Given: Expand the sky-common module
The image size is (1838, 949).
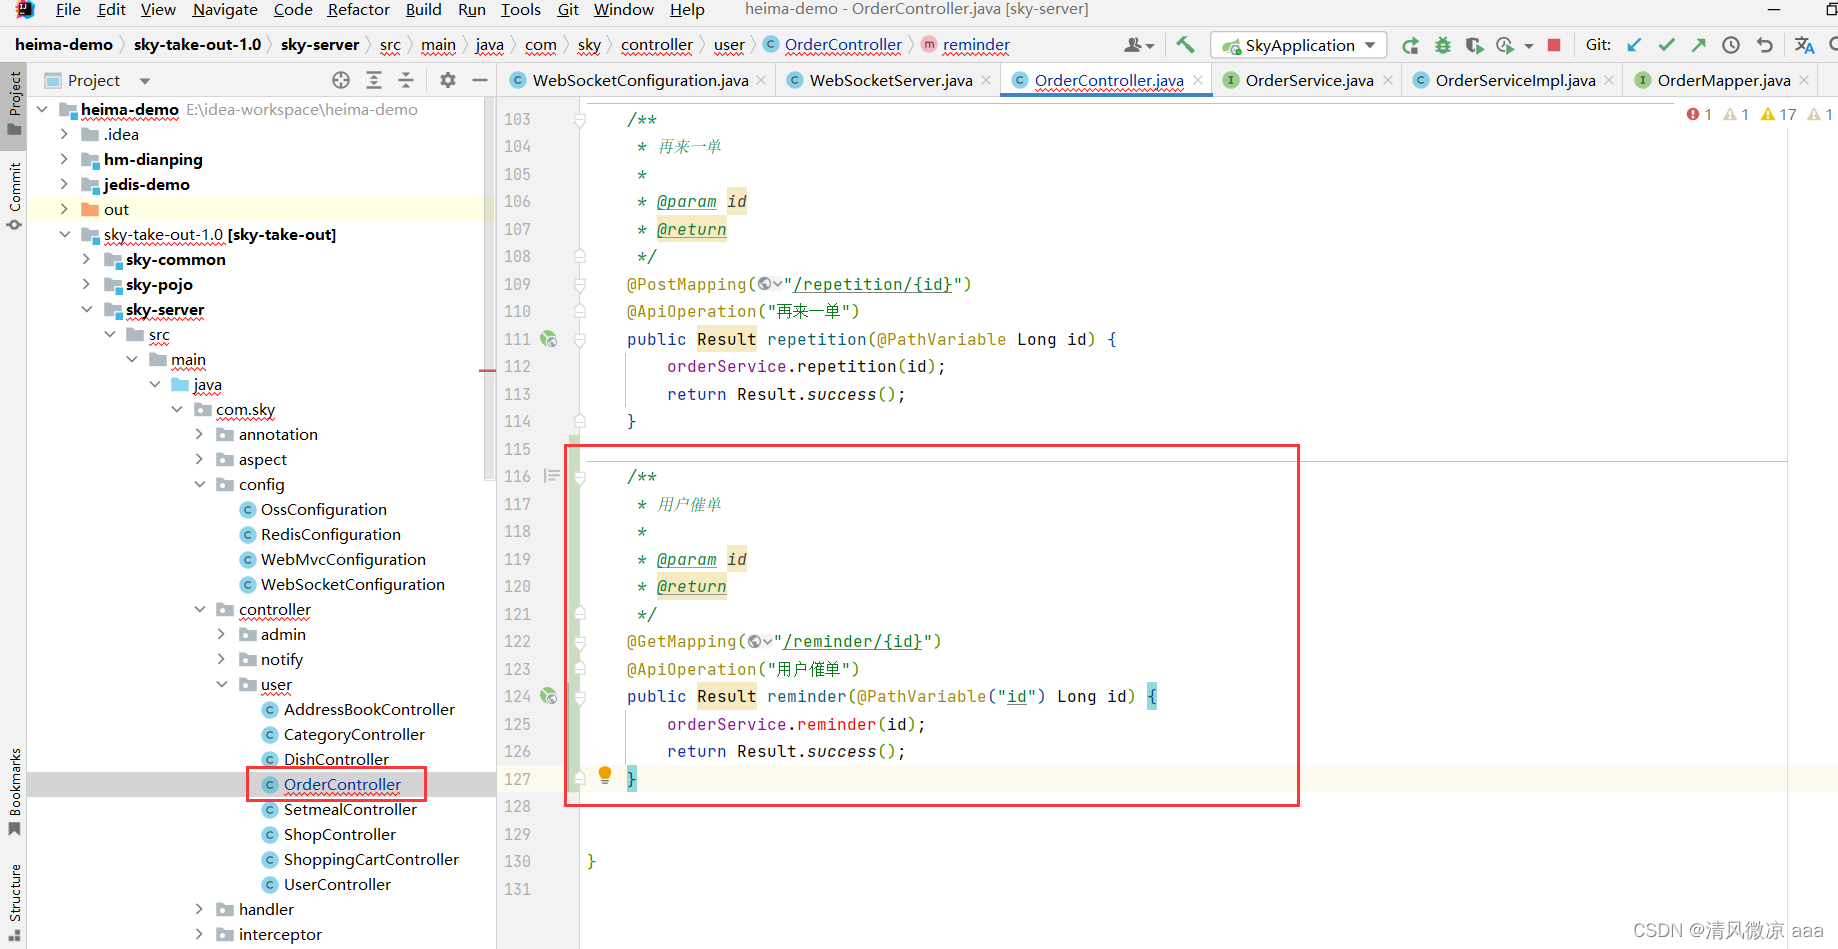Looking at the screenshot, I should point(87,259).
